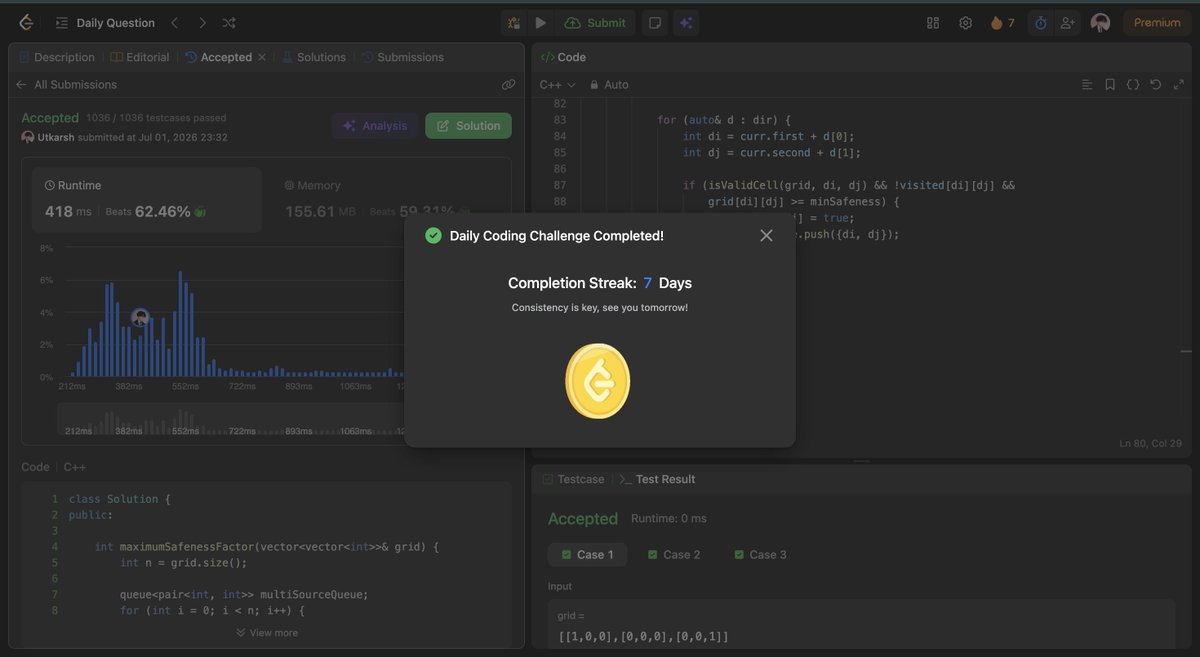Click the Submit button

coord(596,22)
